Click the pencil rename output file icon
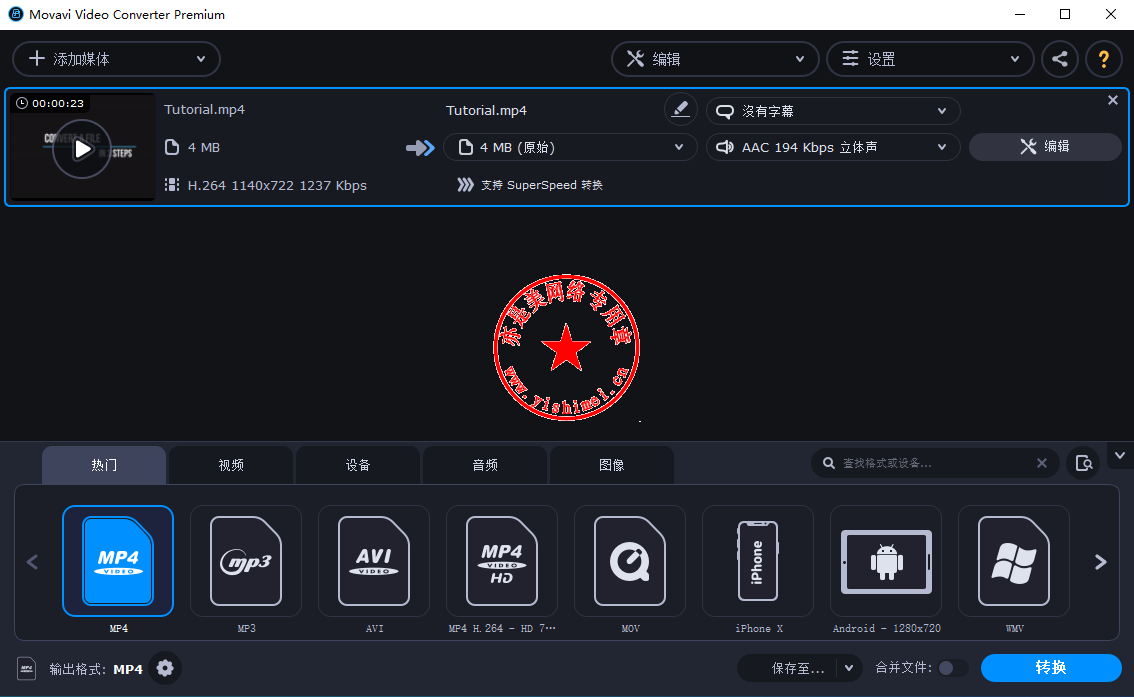Viewport: 1134px width, 697px height. (681, 109)
